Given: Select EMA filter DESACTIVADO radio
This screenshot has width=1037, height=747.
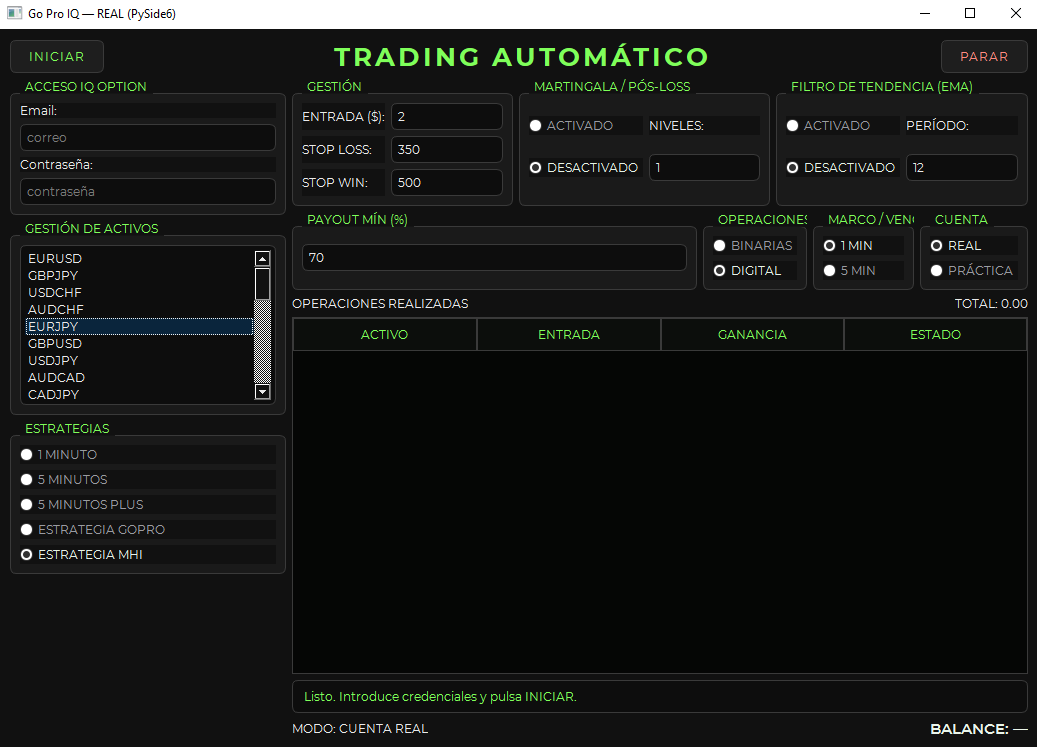Looking at the screenshot, I should tap(842, 168).
